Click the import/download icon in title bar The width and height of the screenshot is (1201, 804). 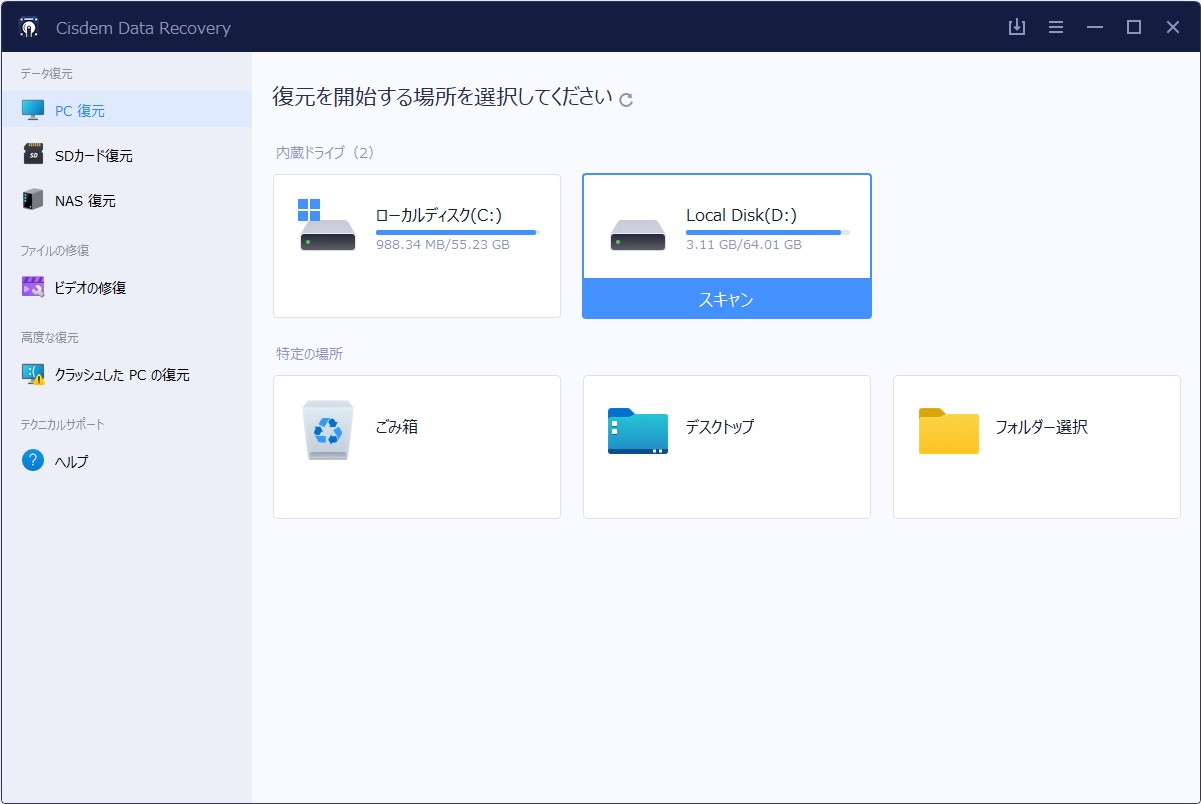[1017, 27]
